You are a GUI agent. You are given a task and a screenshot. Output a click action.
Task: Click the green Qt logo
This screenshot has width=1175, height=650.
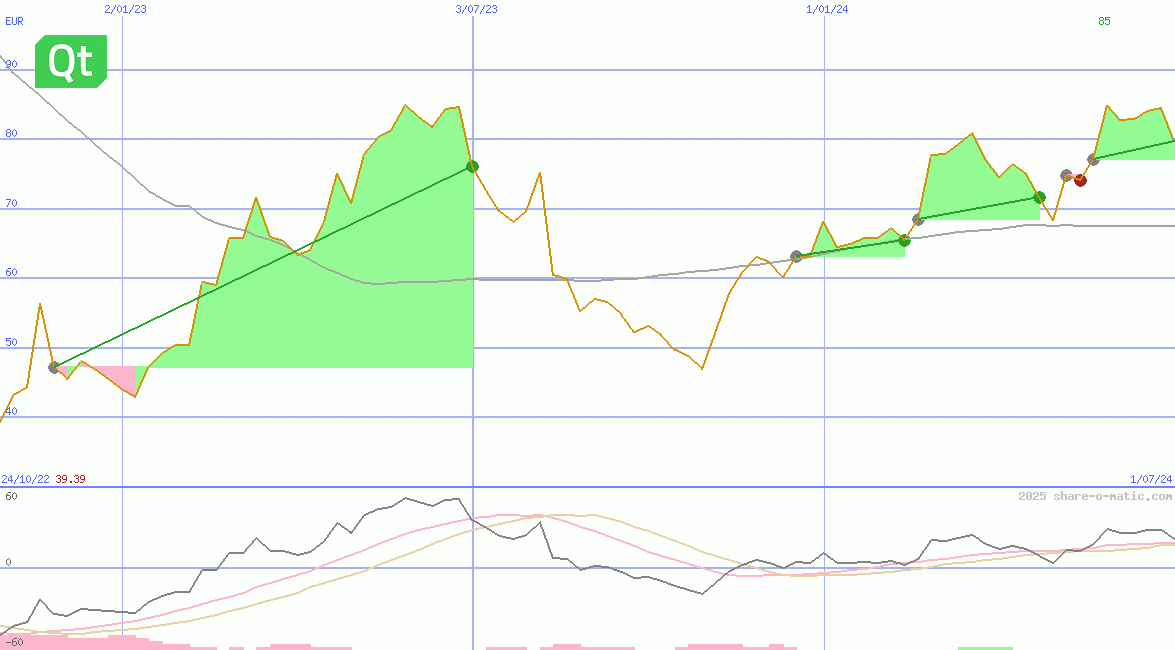coord(70,62)
